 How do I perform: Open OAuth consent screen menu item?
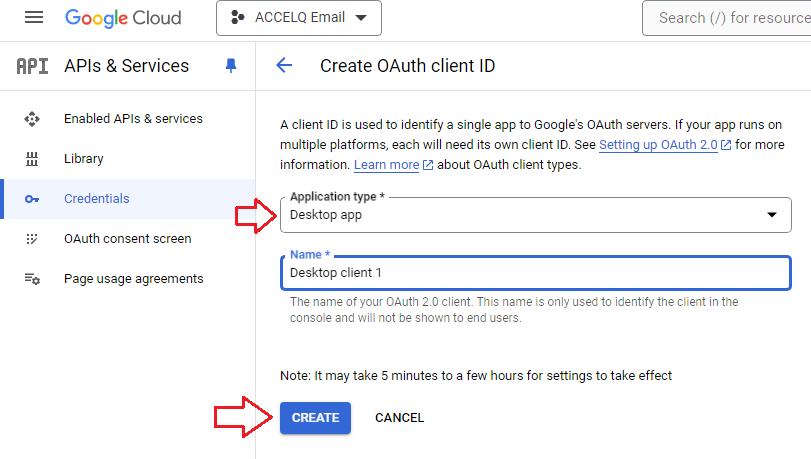tap(128, 239)
